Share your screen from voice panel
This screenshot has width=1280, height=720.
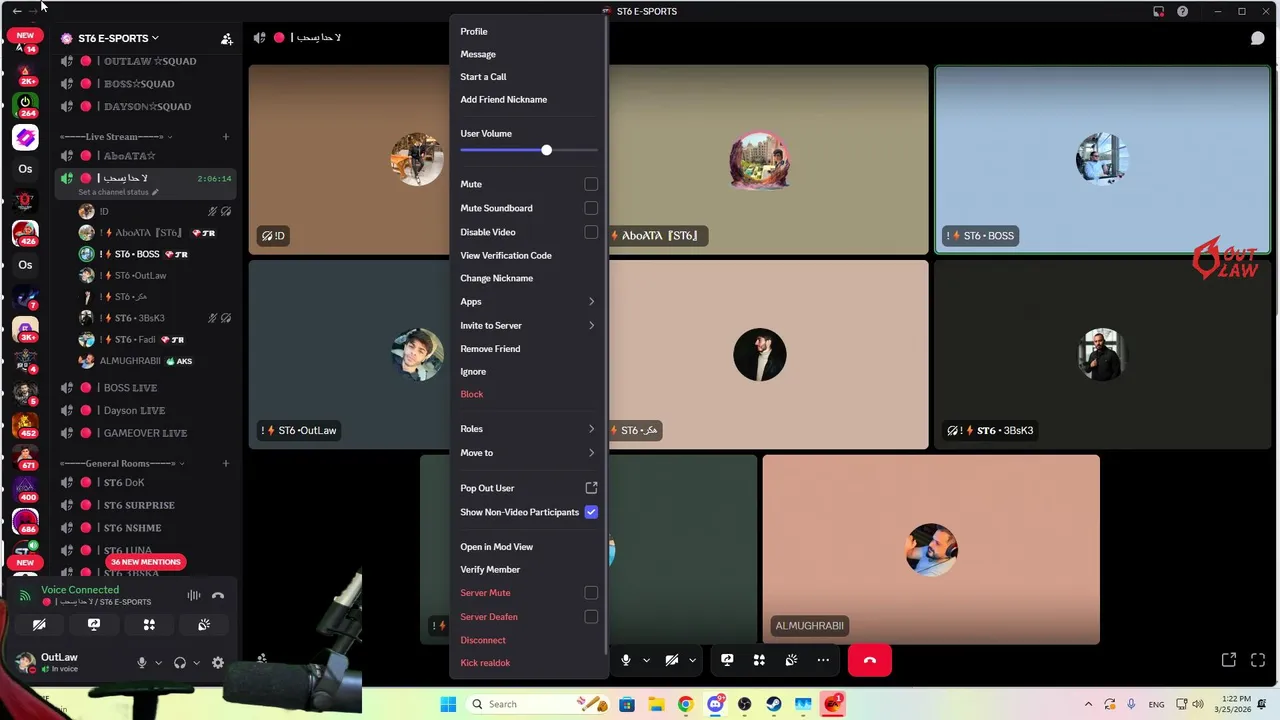pyautogui.click(x=94, y=625)
